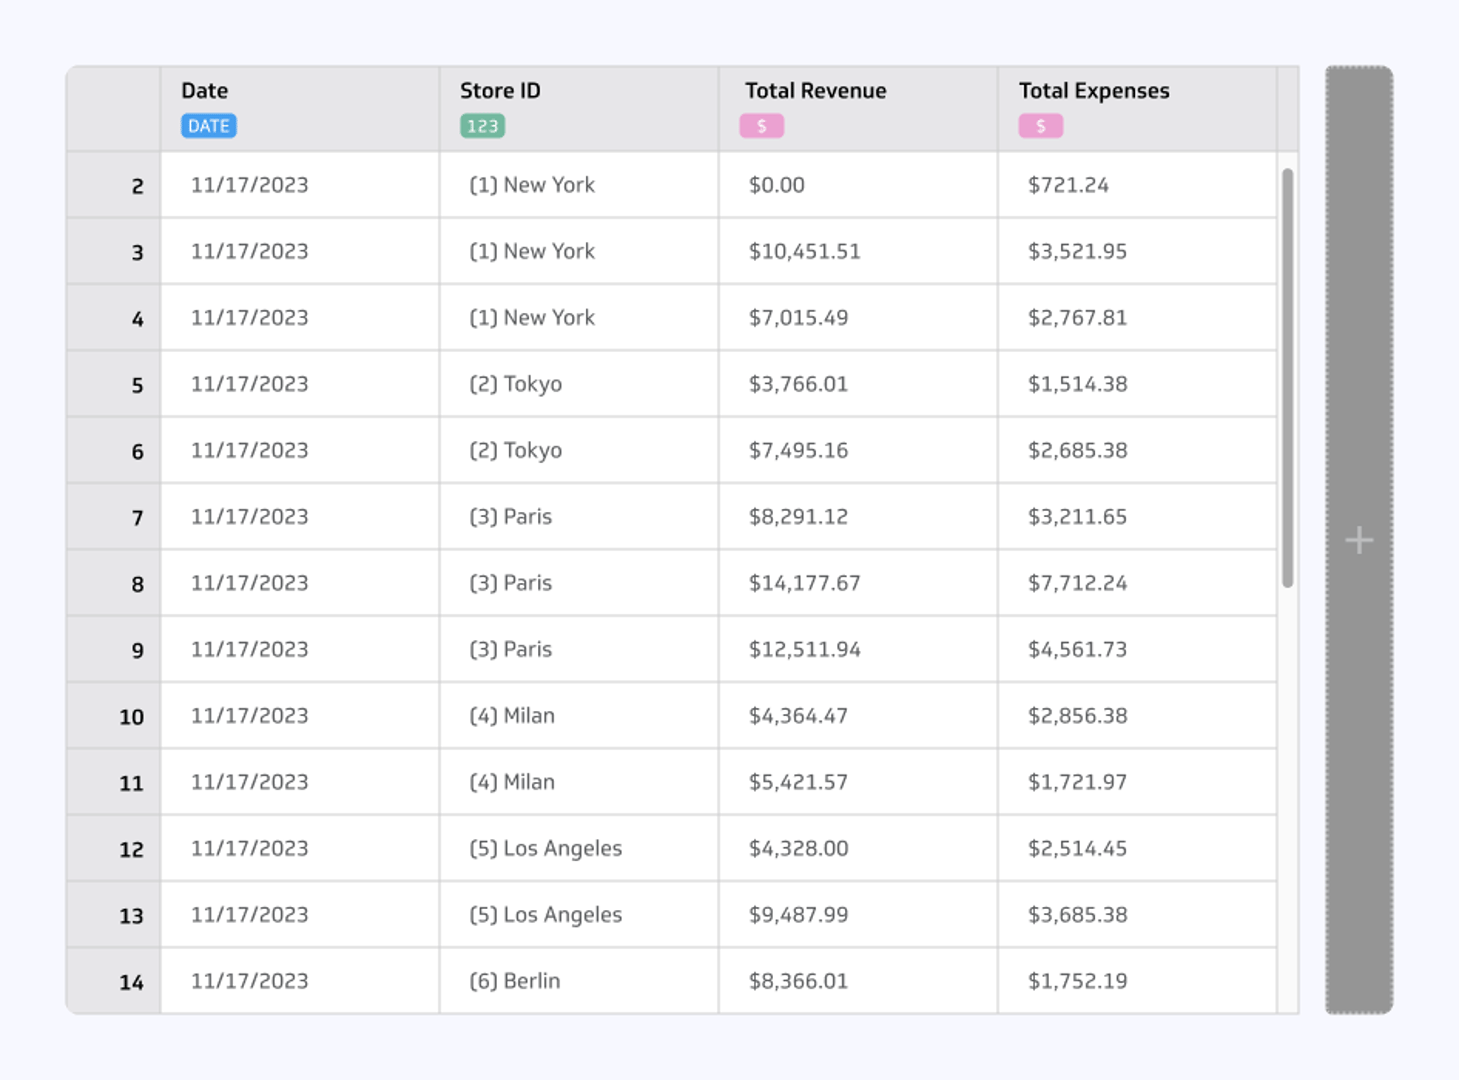The height and width of the screenshot is (1080, 1459).
Task: Select the Store ID column header
Action: tap(579, 109)
